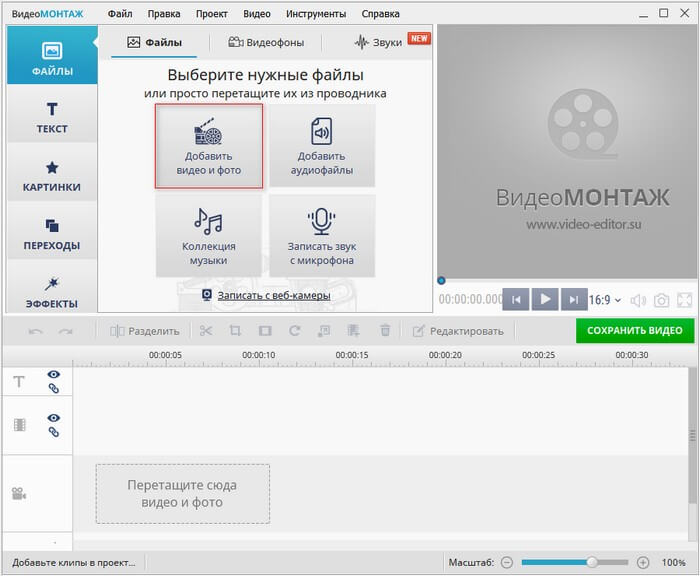Click Записать звук с микрофона tile
This screenshot has width=700, height=576.
click(x=322, y=236)
